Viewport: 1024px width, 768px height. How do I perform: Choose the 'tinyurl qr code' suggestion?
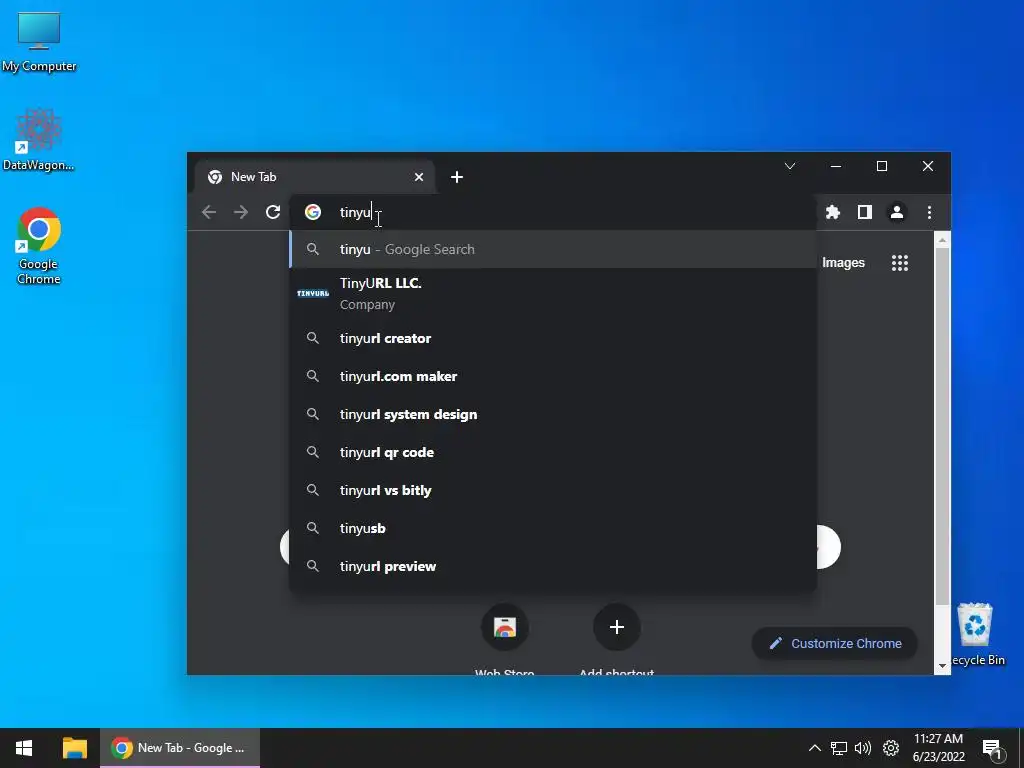(x=552, y=452)
